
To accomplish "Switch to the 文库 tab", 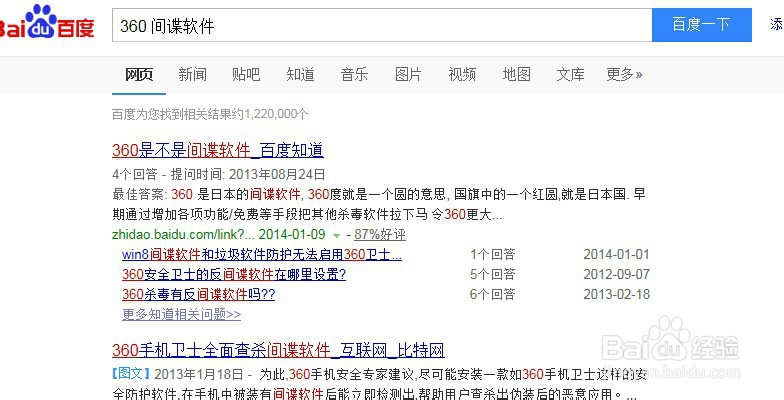I will tap(570, 74).
